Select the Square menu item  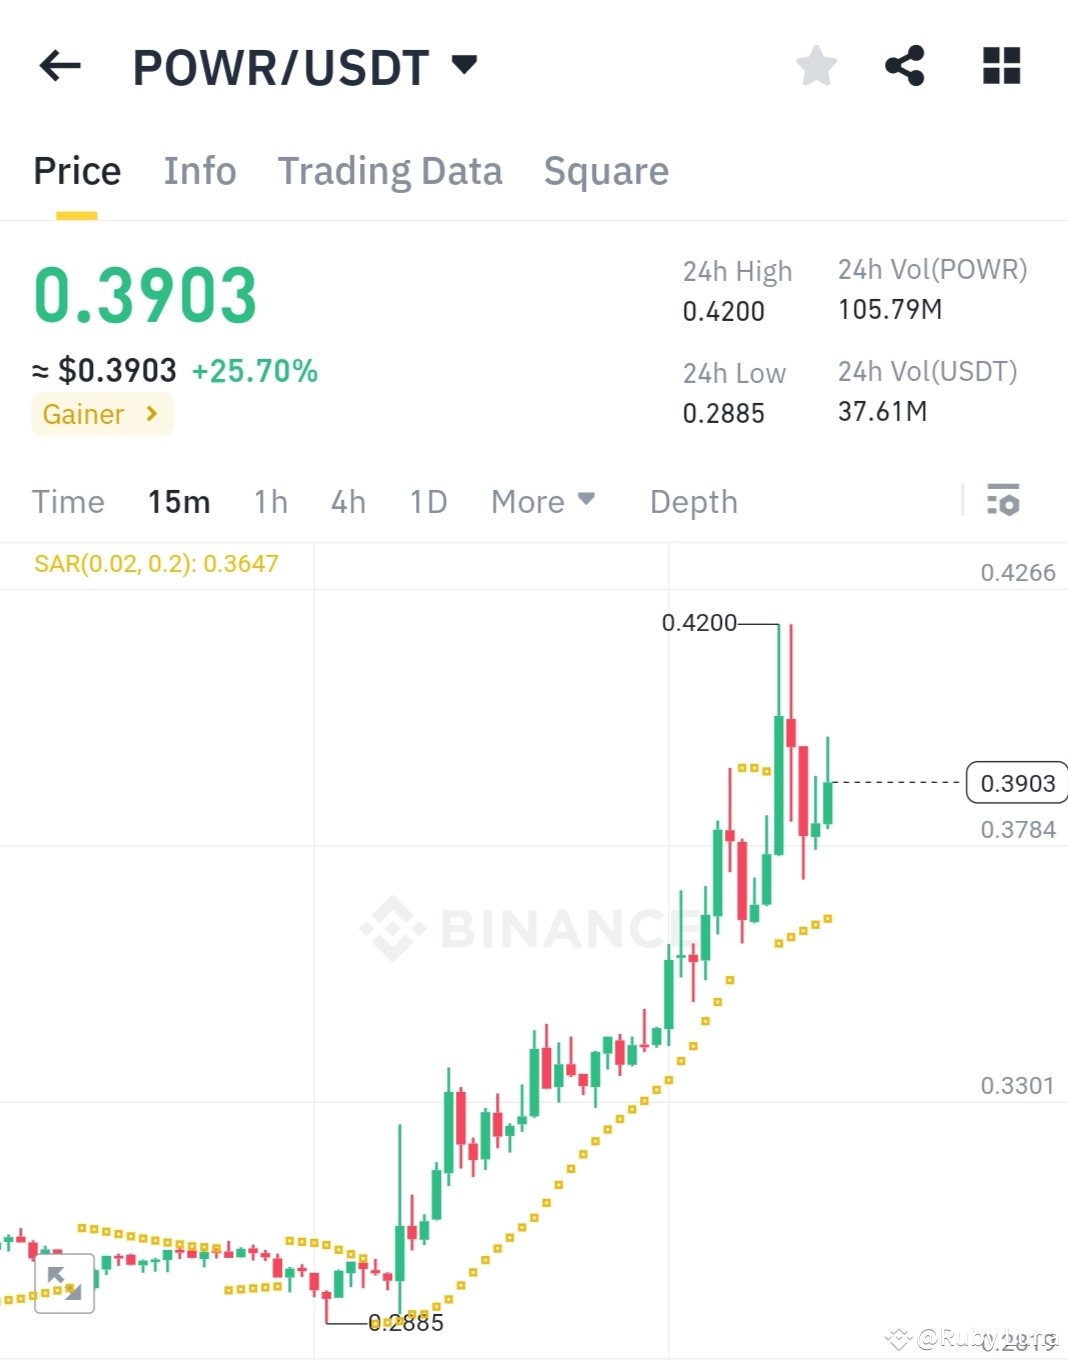coord(606,170)
